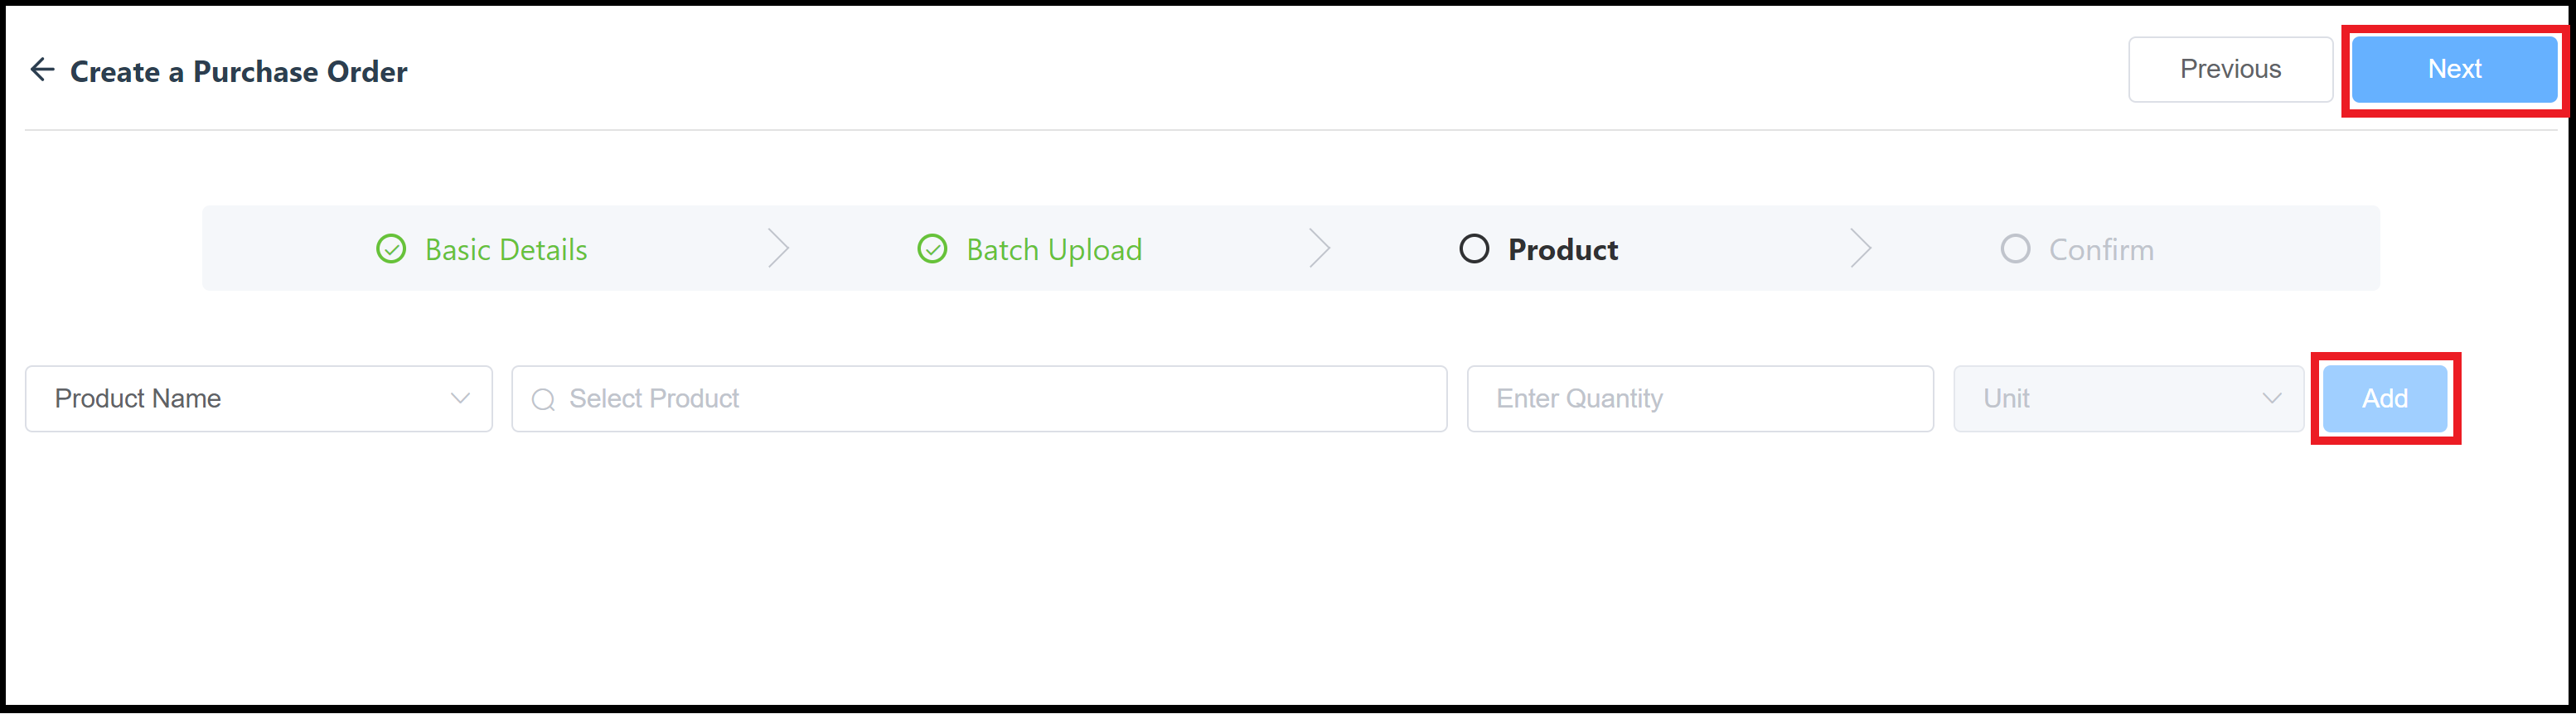Open the Product Name dropdown

[x=258, y=398]
